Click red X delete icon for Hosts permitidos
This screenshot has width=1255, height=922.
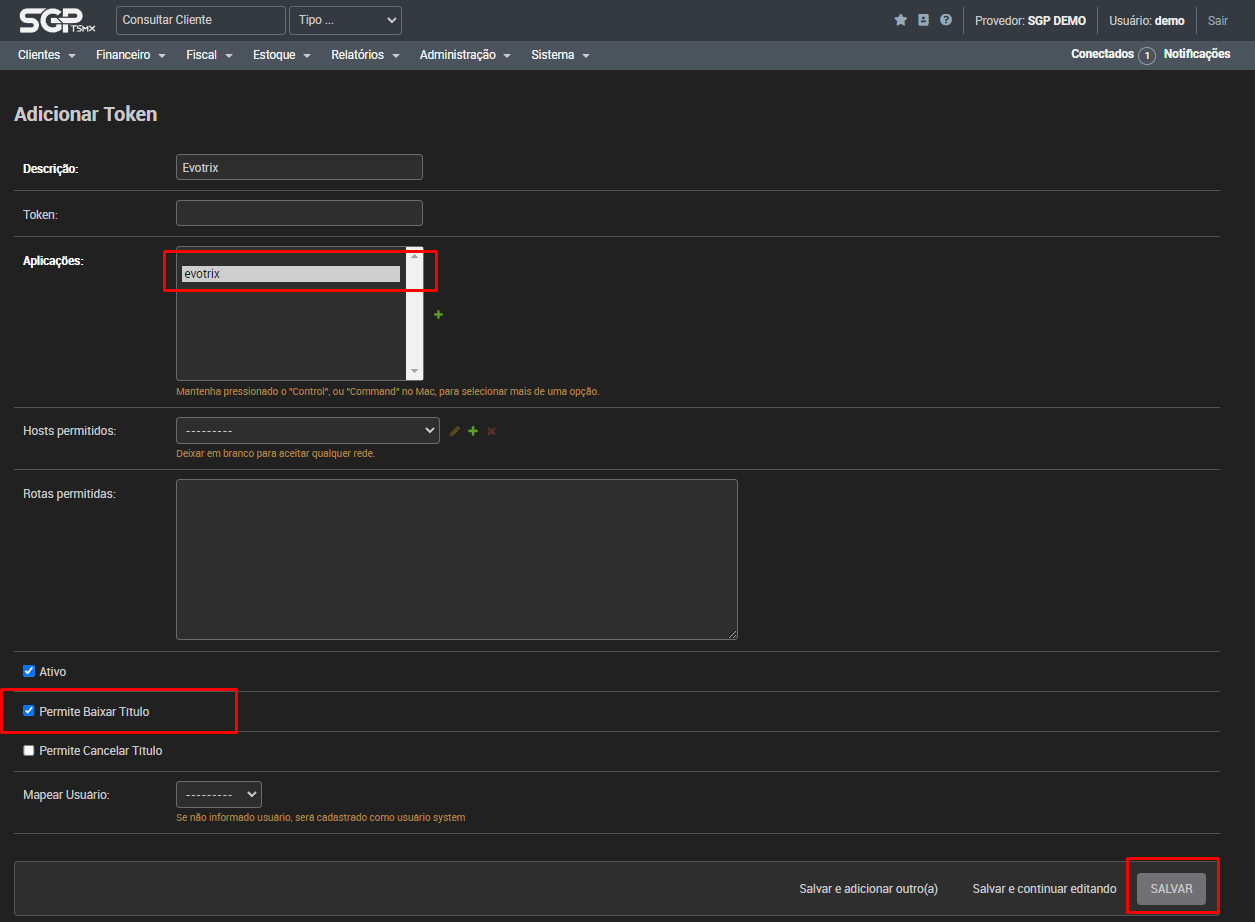[491, 431]
